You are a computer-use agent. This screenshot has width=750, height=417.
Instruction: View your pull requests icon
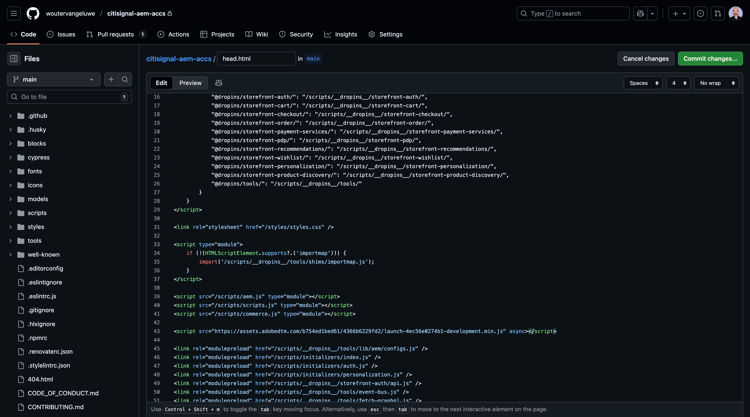pos(717,13)
